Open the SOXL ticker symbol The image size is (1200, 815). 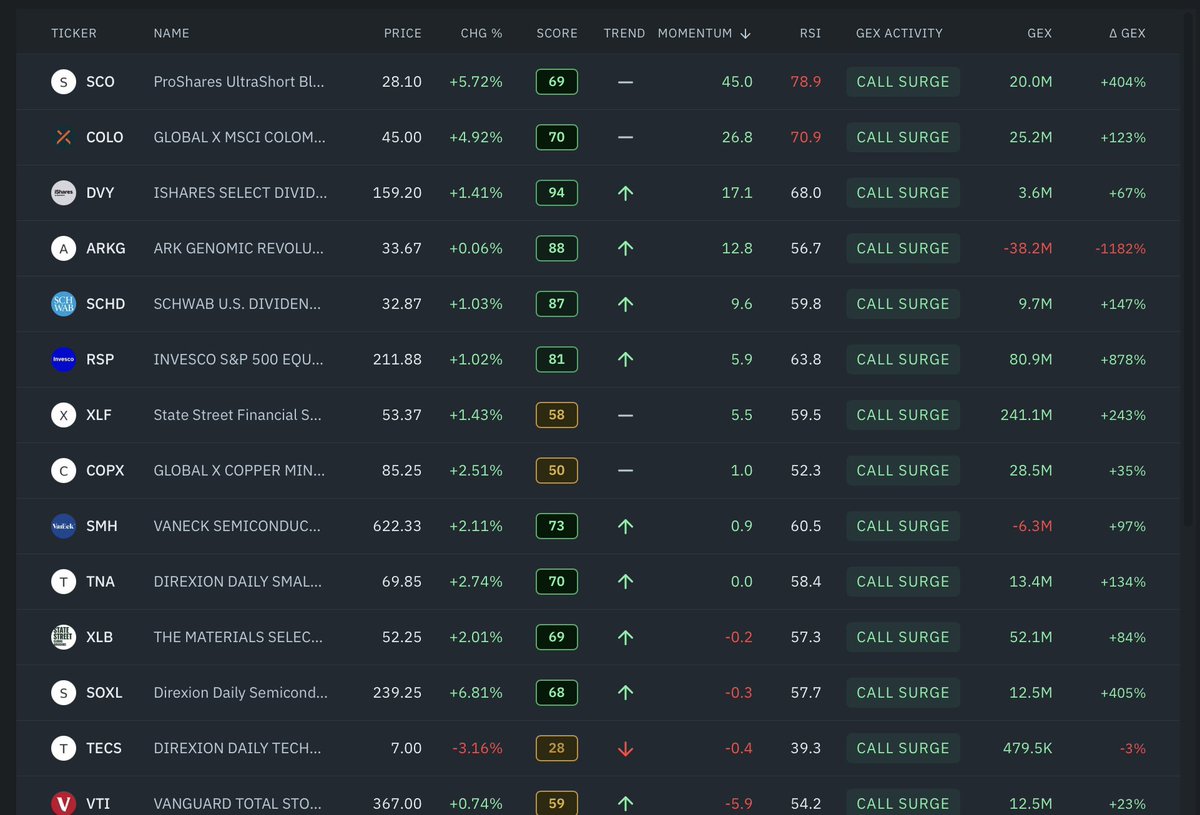coord(104,692)
